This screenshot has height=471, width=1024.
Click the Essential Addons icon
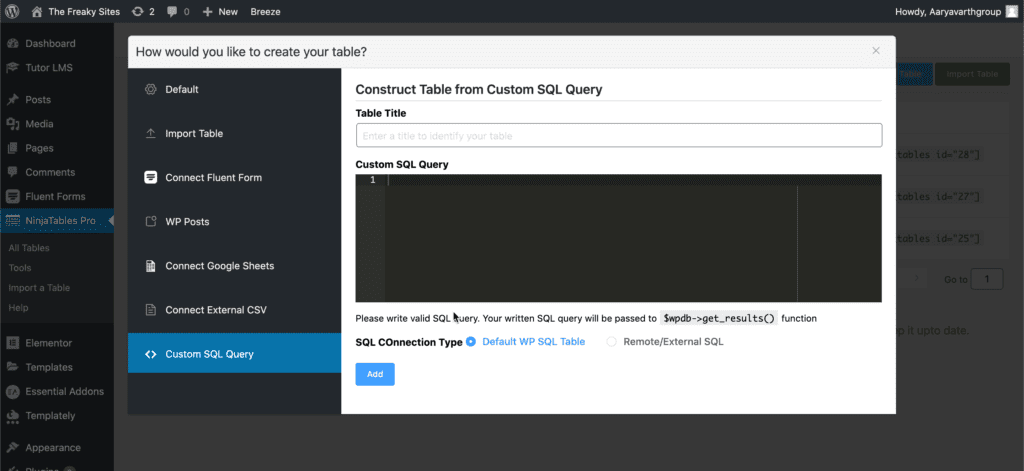coord(12,391)
